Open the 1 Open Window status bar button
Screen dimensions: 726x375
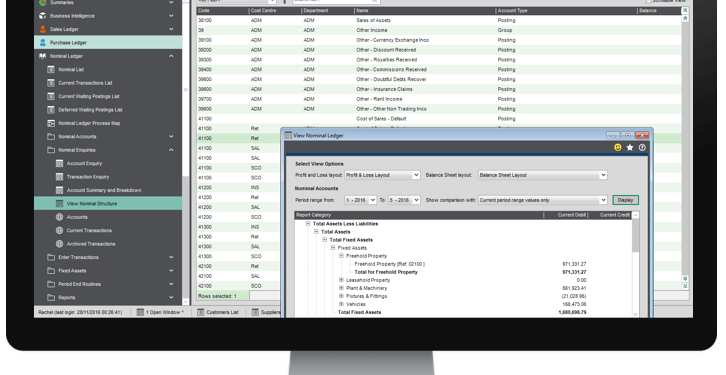160,312
